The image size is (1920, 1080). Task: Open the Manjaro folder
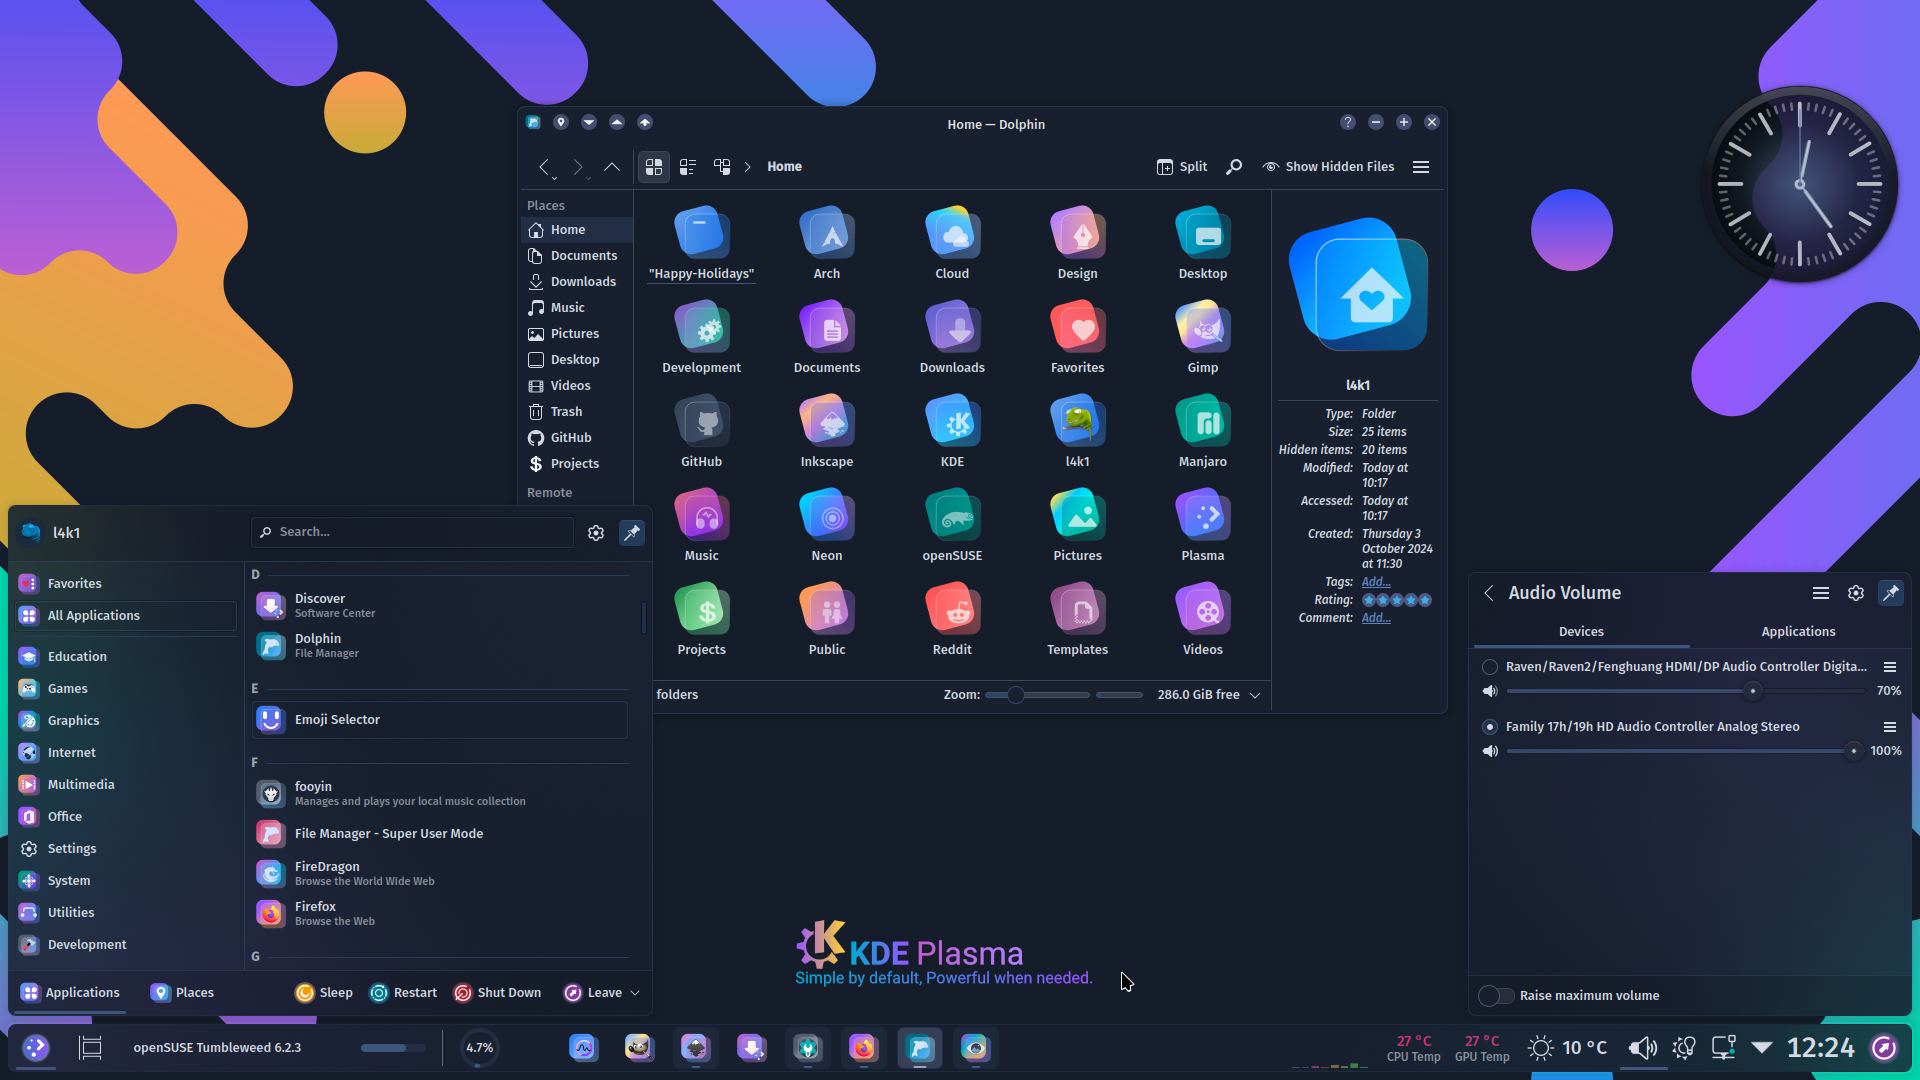tap(1202, 431)
